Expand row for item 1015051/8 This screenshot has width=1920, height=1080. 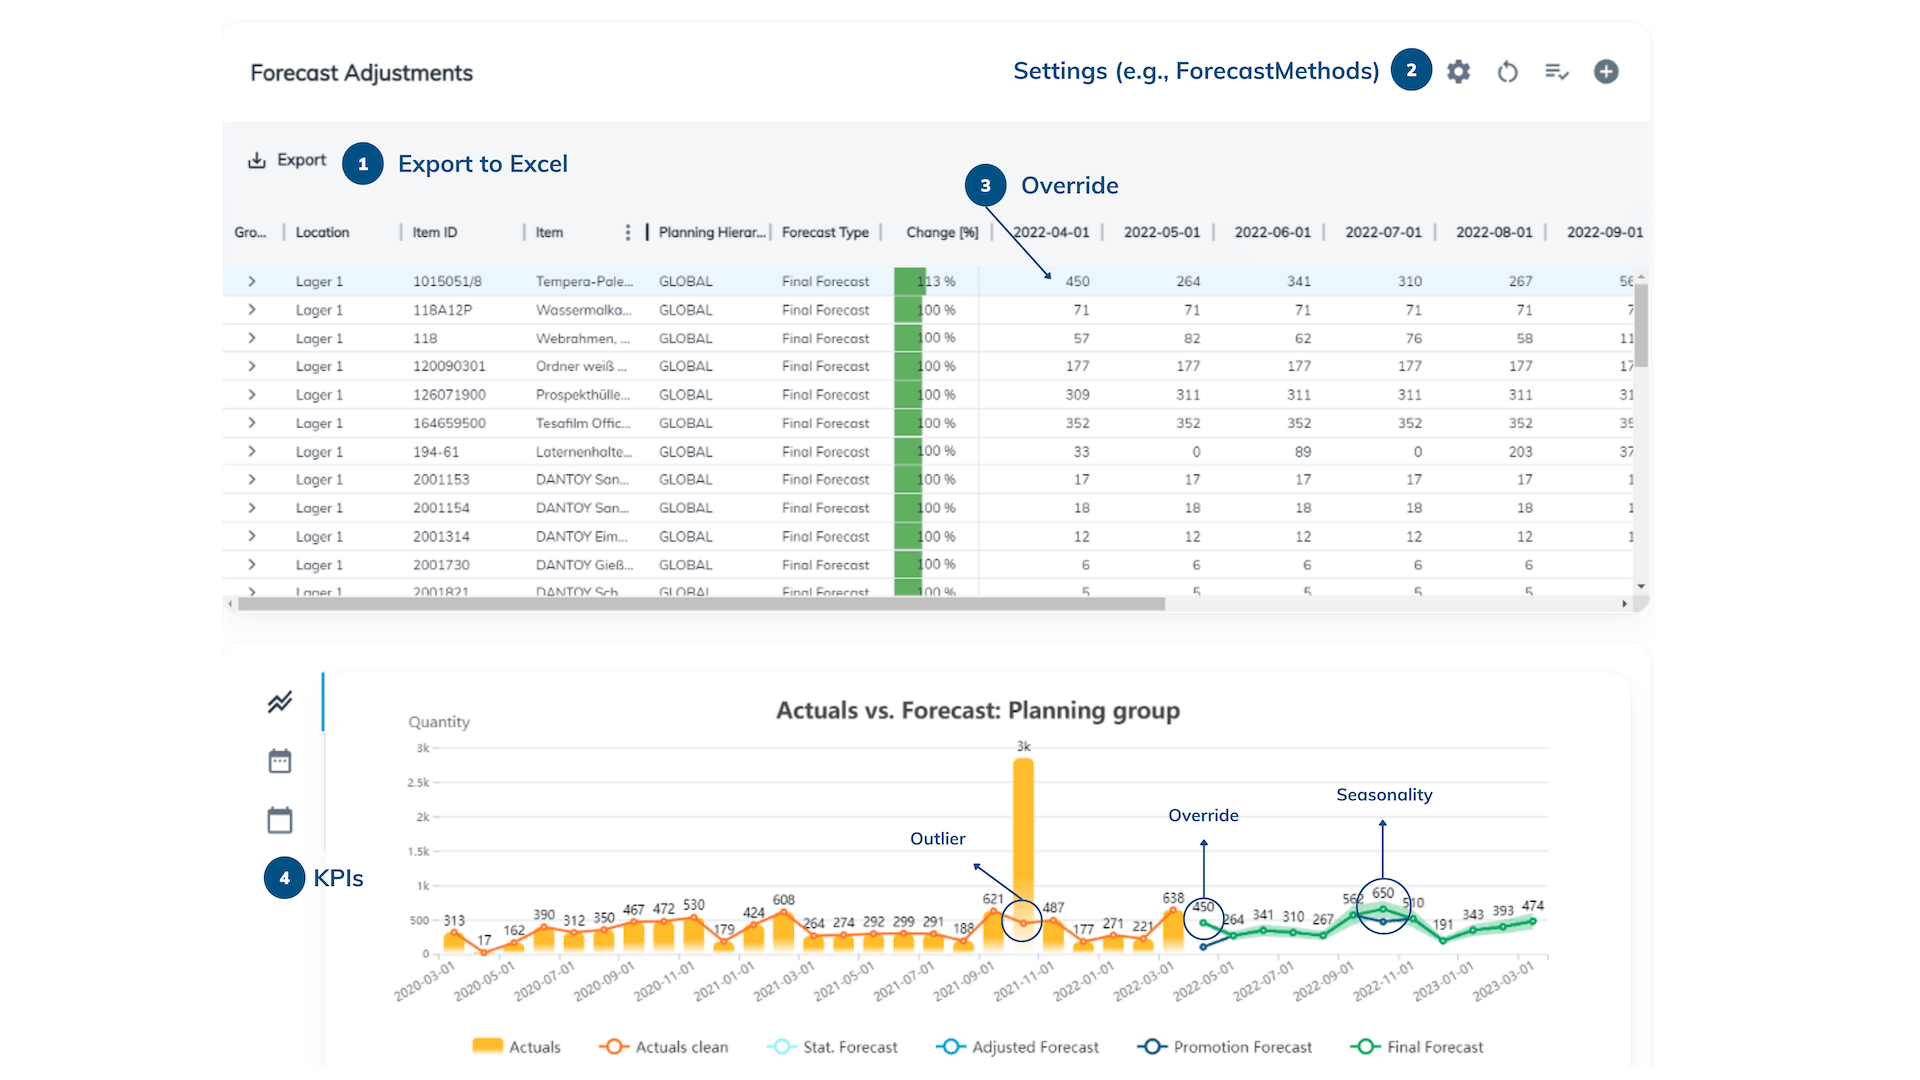click(x=252, y=282)
